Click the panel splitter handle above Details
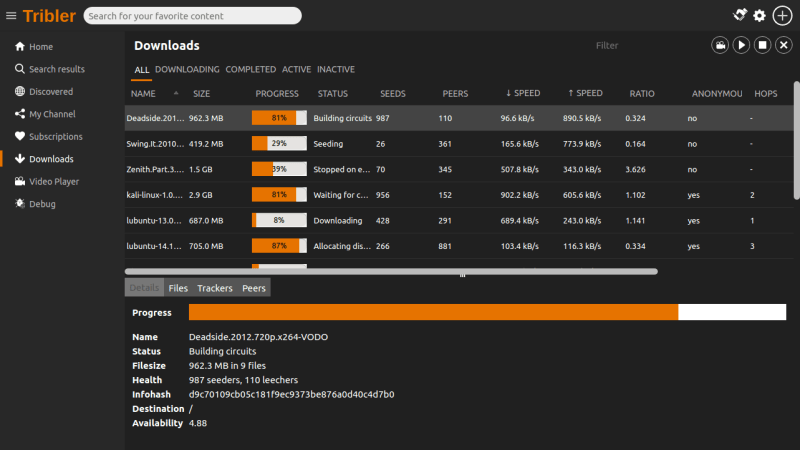Image resolution: width=800 pixels, height=450 pixels. point(462,276)
